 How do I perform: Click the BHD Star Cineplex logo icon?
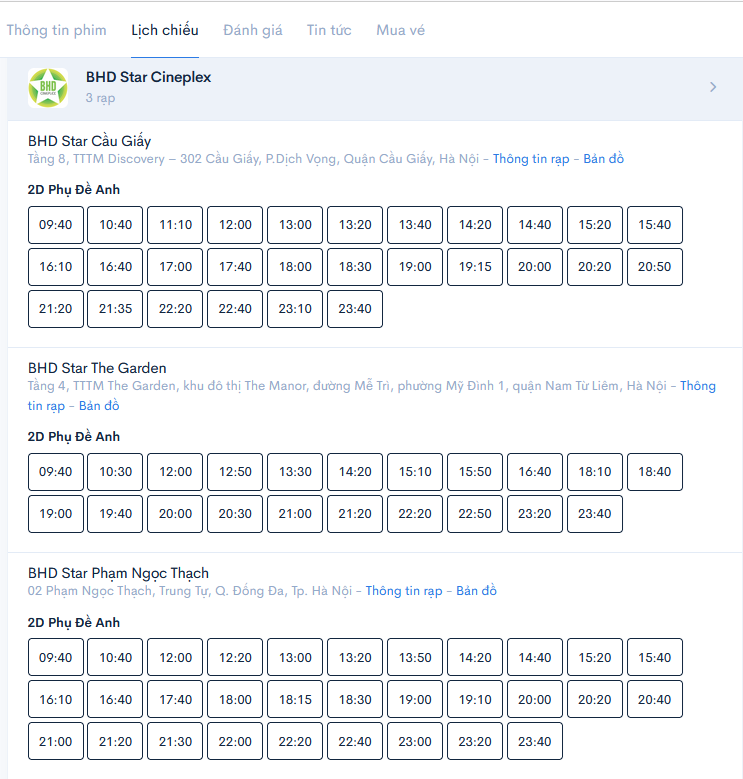(x=48, y=88)
